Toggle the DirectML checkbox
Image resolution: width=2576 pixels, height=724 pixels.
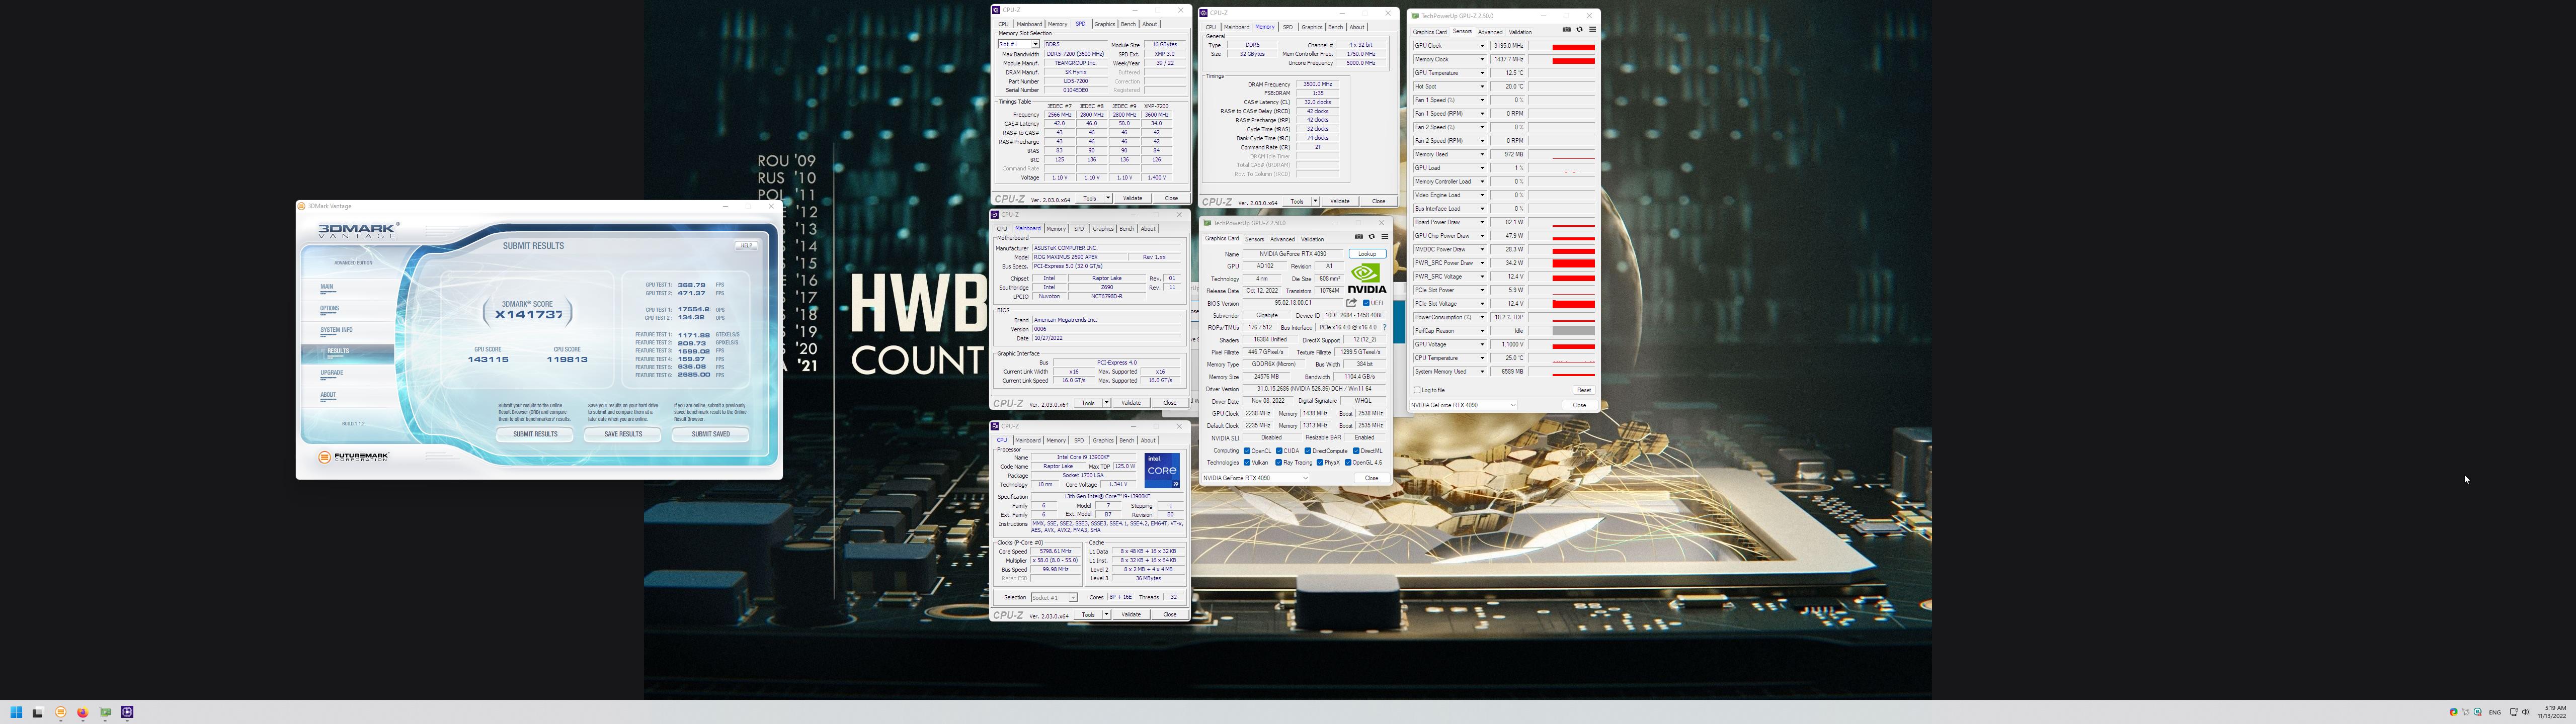1356,451
